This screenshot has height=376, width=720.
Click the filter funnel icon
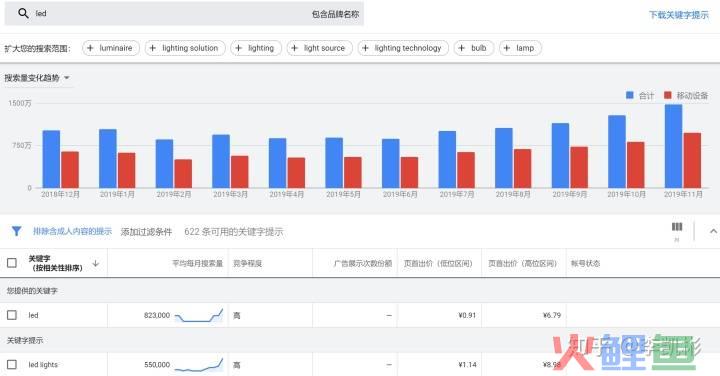(x=17, y=231)
